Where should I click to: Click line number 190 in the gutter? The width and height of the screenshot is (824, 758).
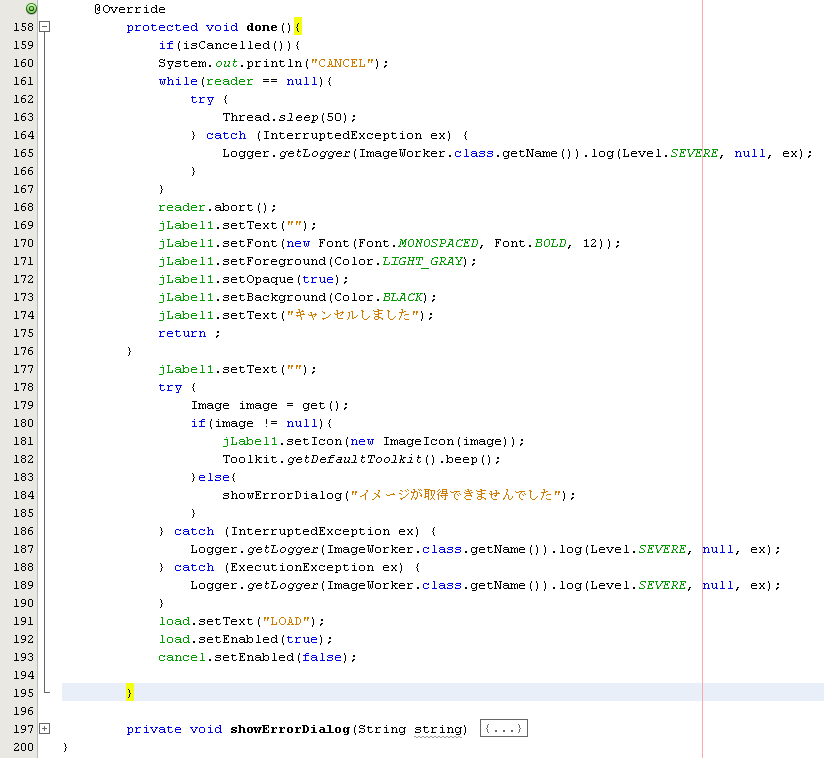pos(24,603)
